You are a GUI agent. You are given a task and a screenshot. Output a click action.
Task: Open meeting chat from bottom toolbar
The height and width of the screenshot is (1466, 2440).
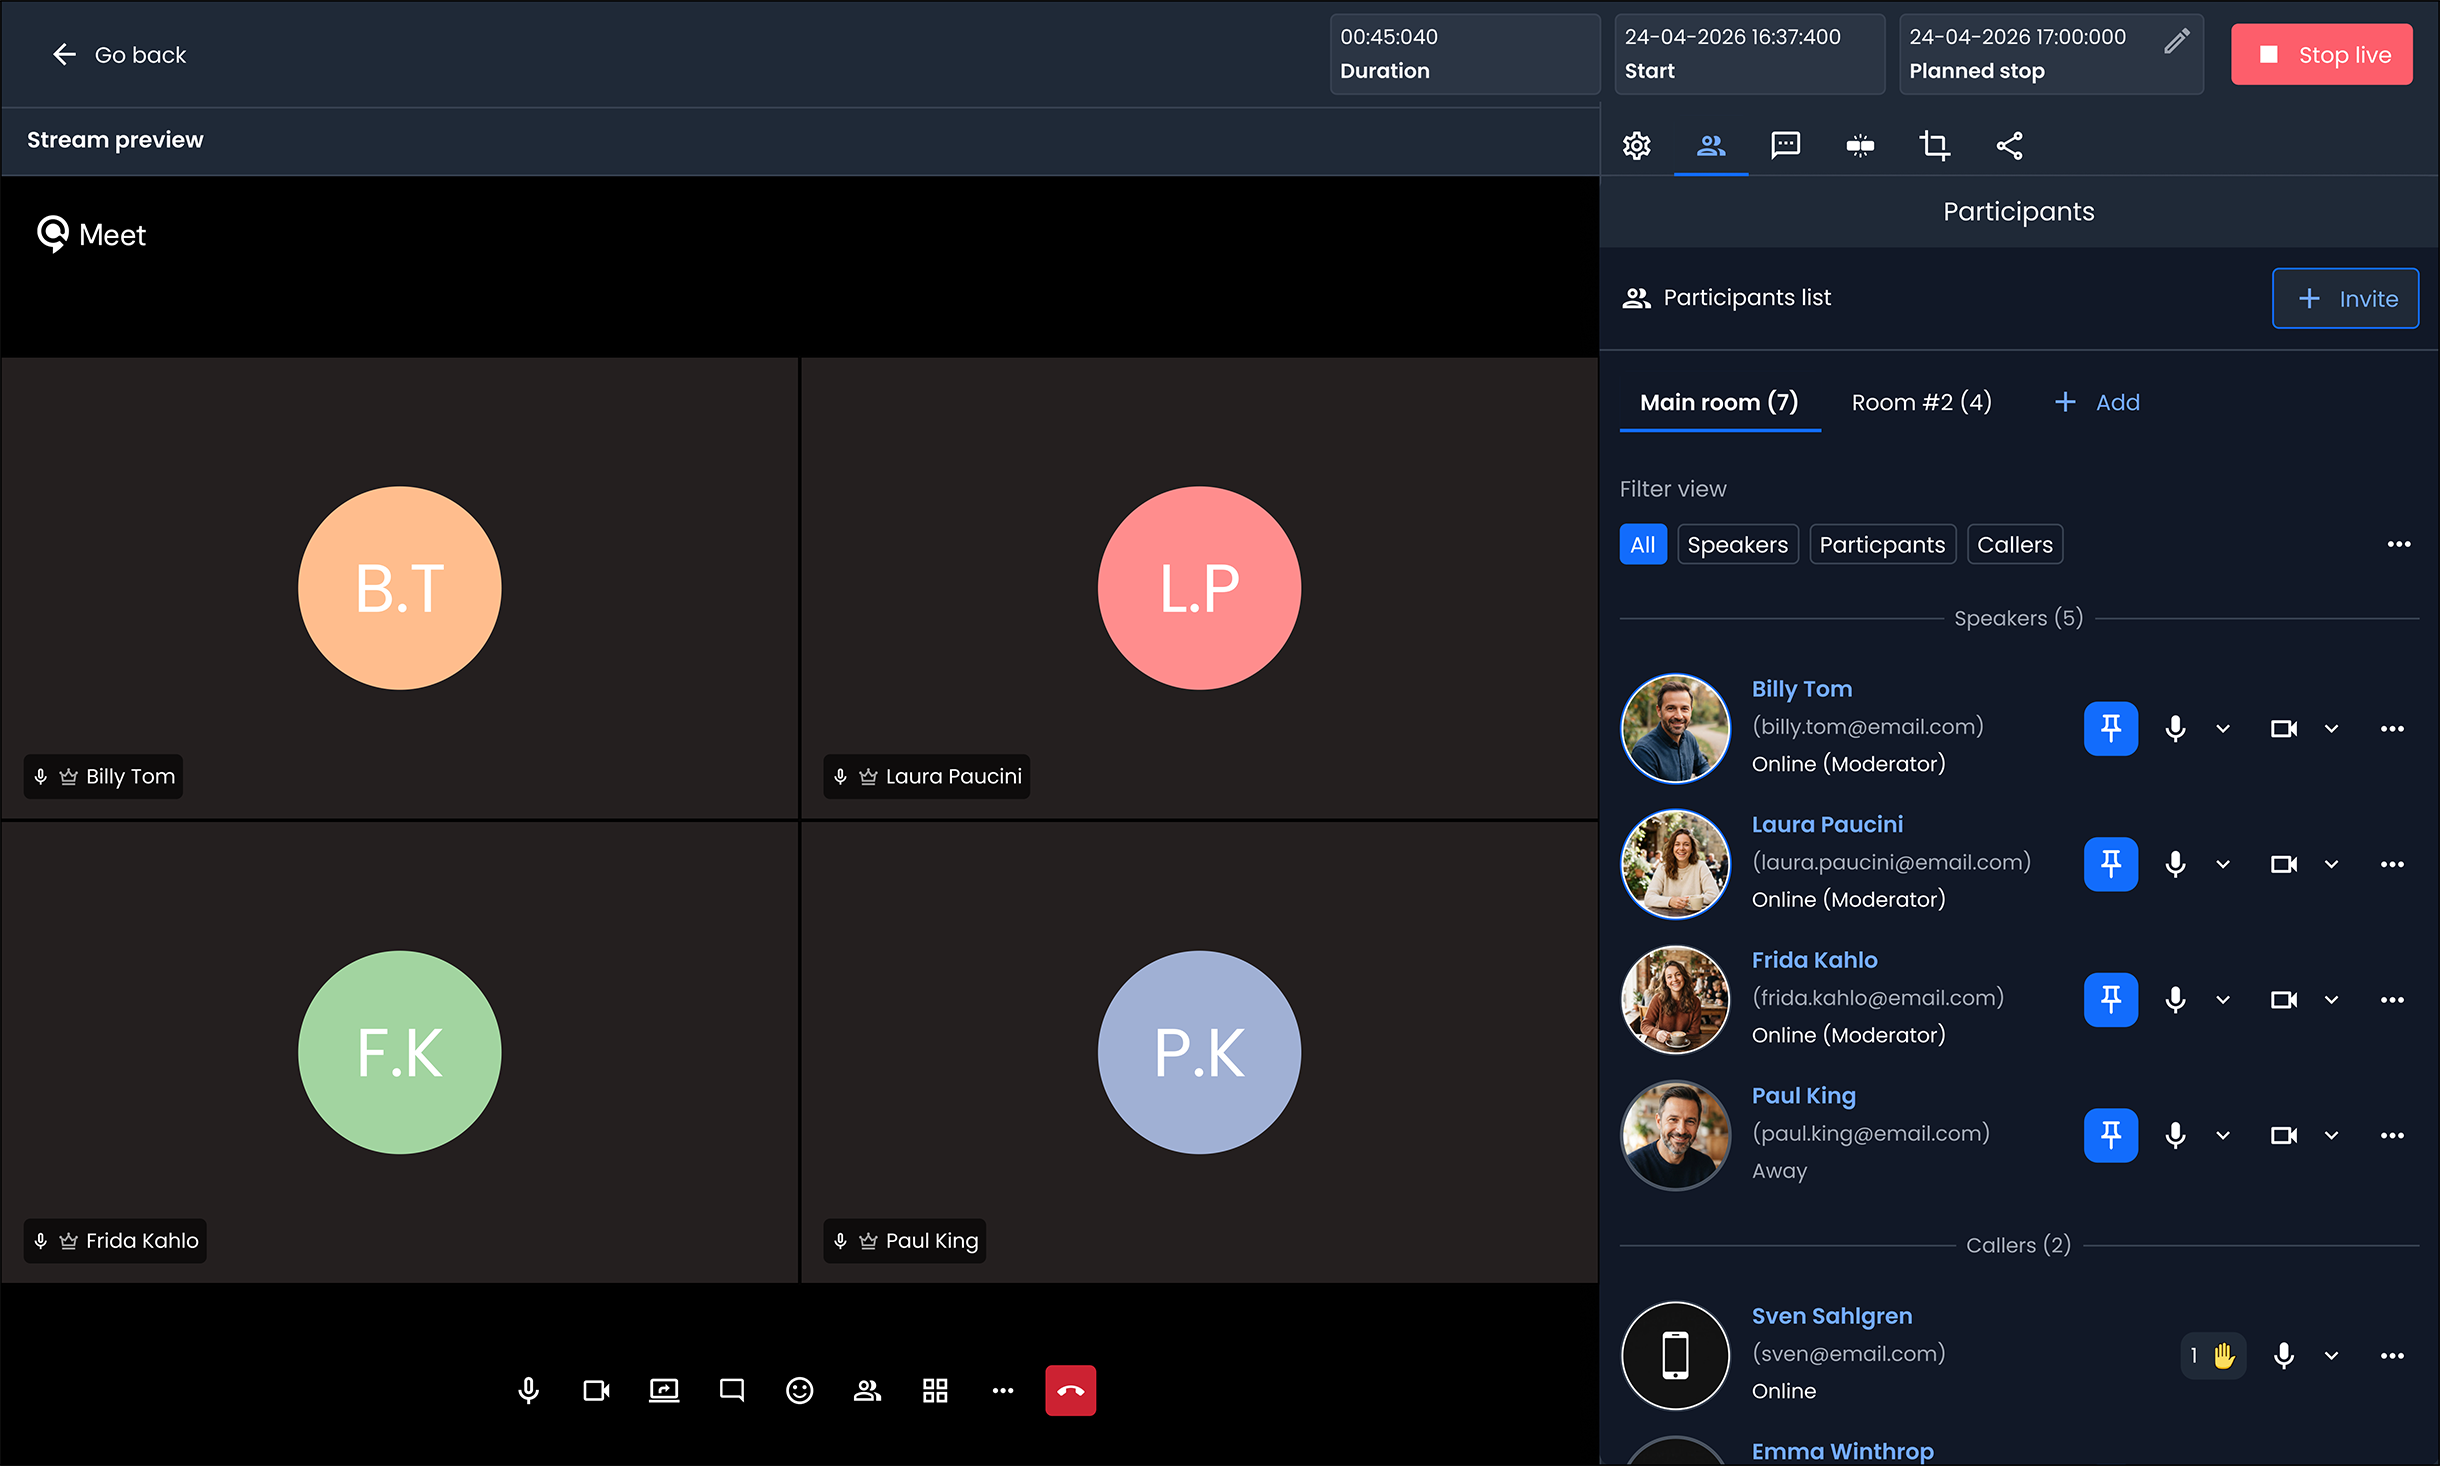point(732,1390)
